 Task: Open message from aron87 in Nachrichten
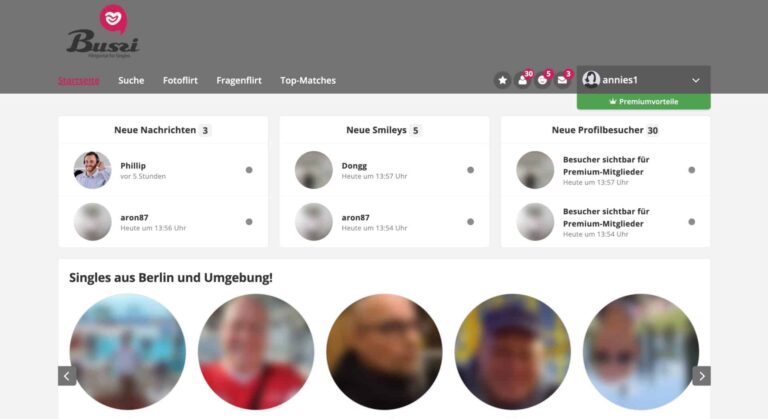click(x=163, y=222)
